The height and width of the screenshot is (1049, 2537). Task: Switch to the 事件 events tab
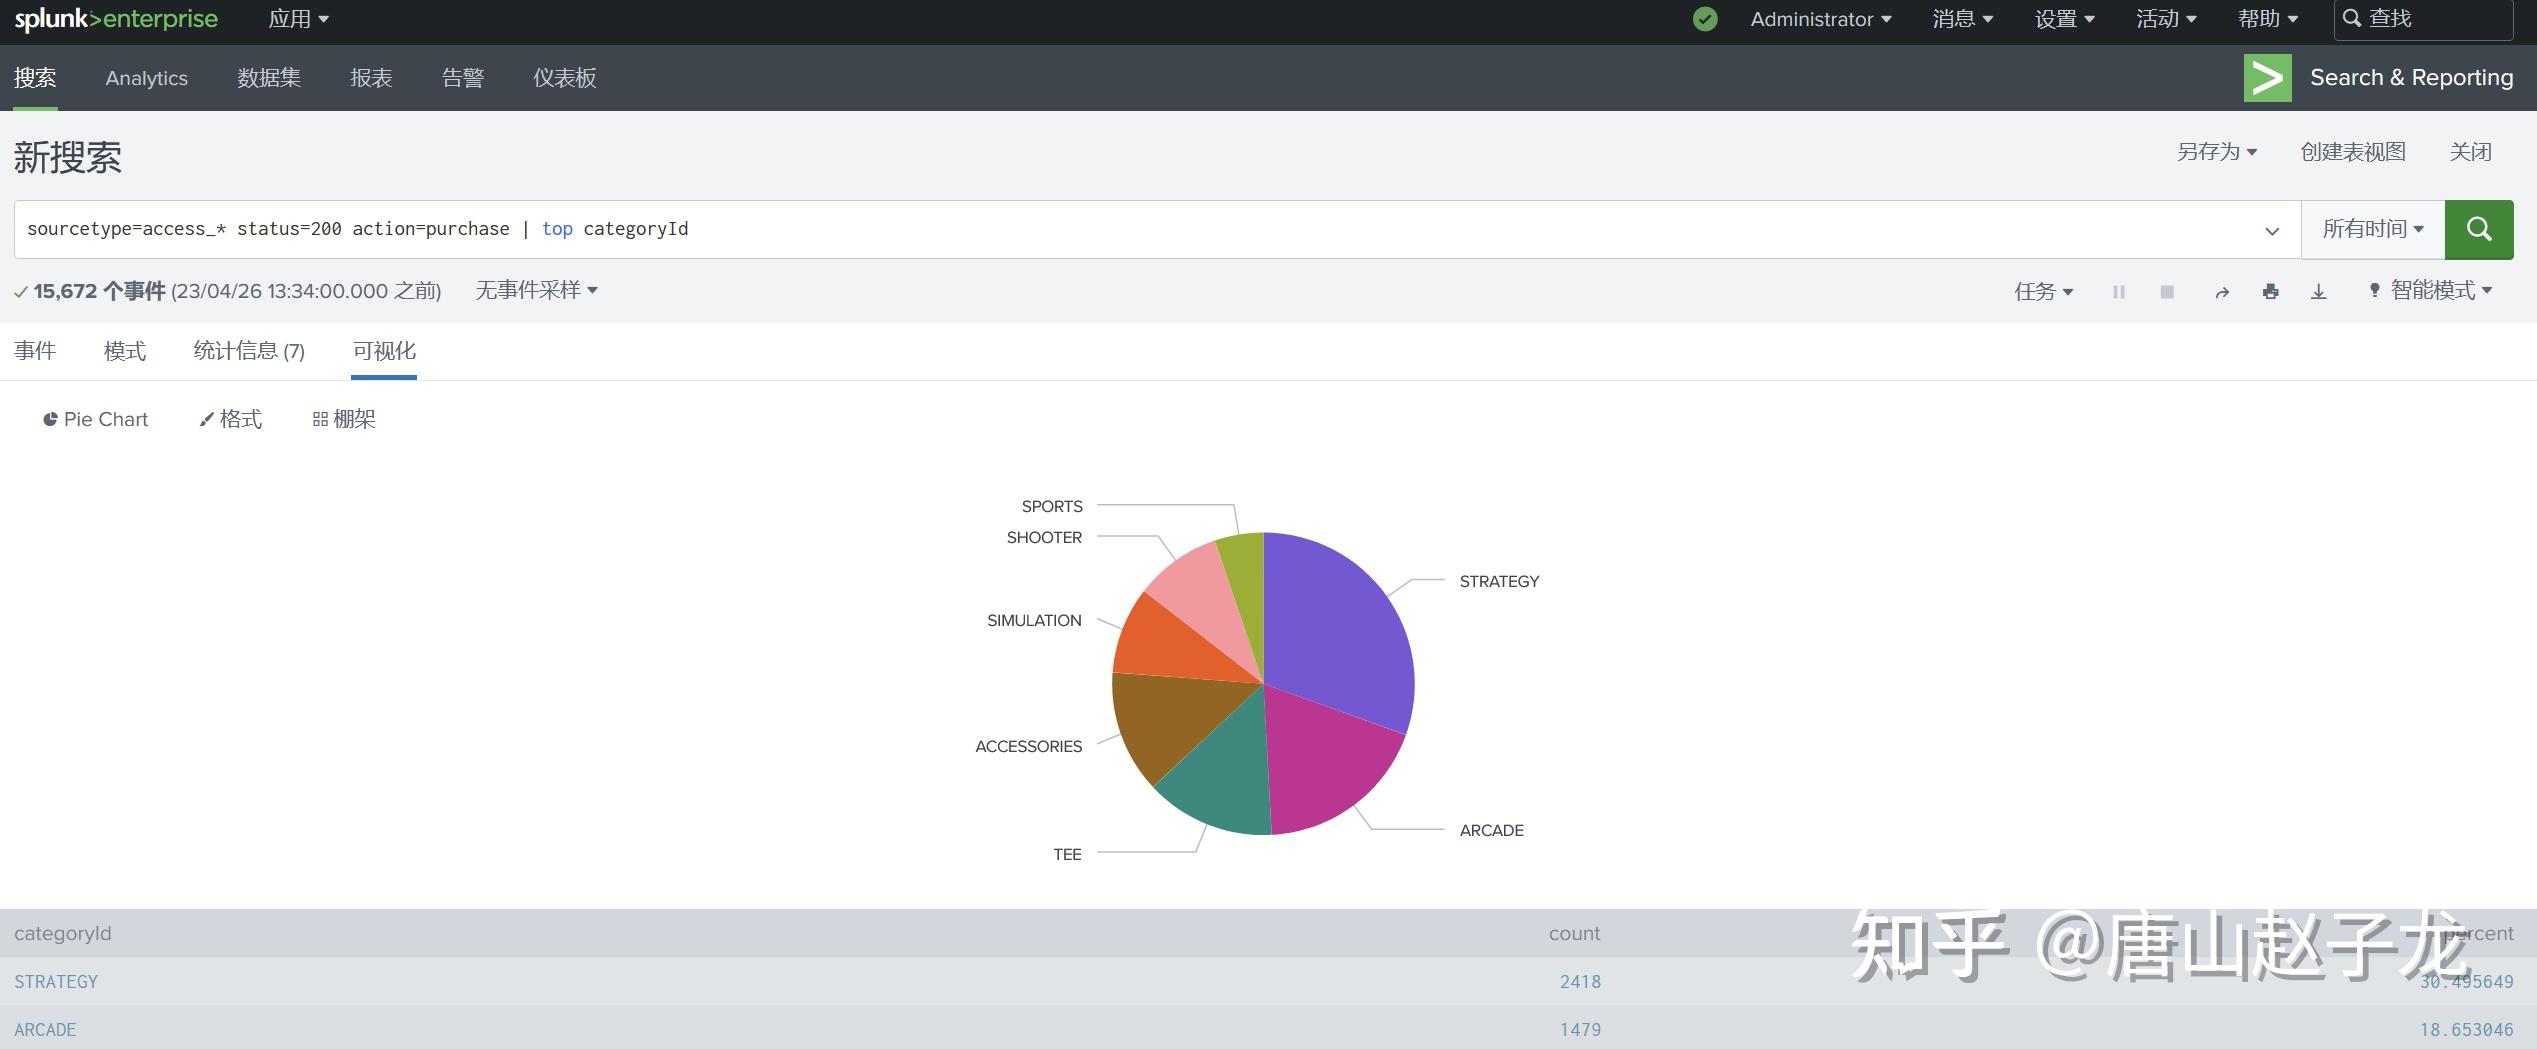coord(35,351)
